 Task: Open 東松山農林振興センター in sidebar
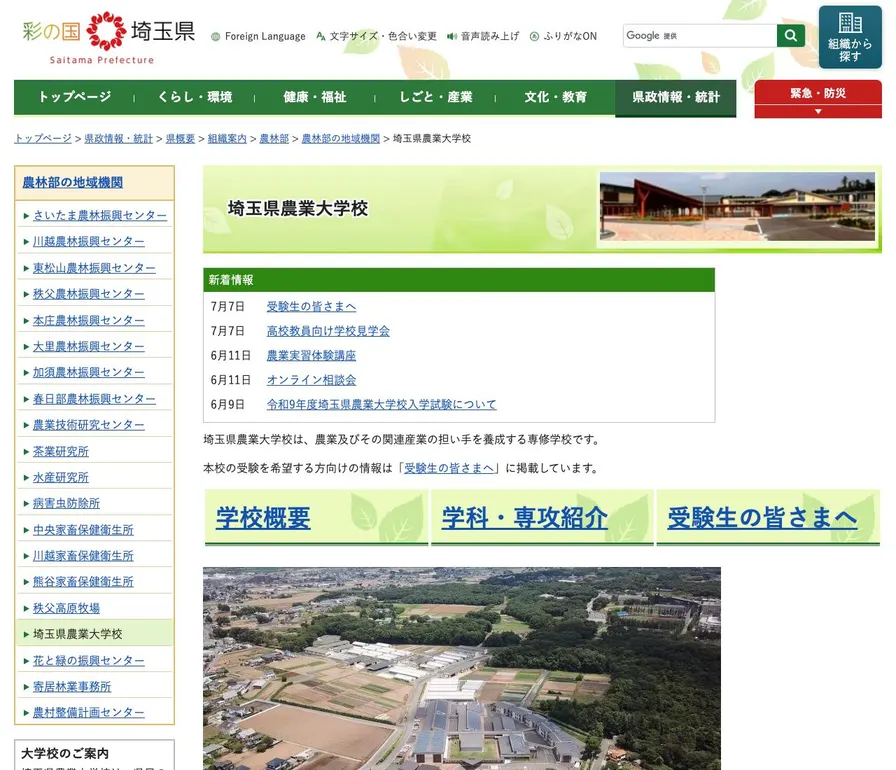pyautogui.click(x=94, y=268)
